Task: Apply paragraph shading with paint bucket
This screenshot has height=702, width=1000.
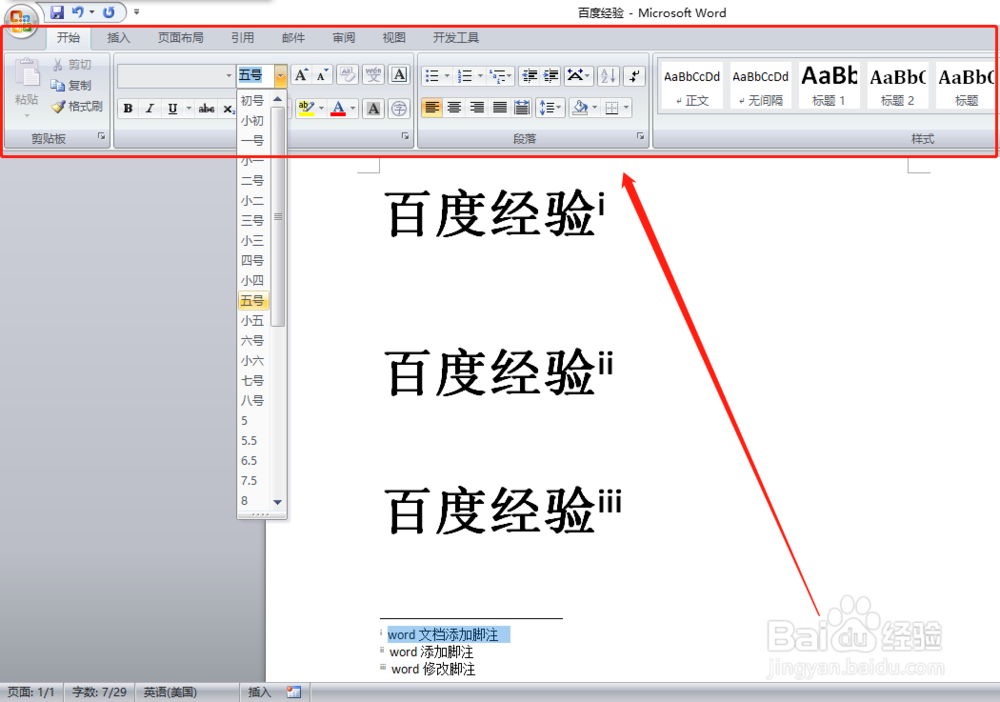Action: pos(580,108)
